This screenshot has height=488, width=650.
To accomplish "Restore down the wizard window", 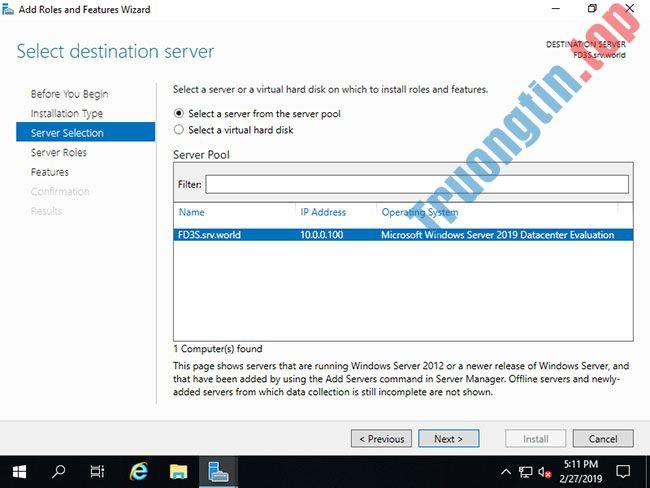I will coord(593,9).
